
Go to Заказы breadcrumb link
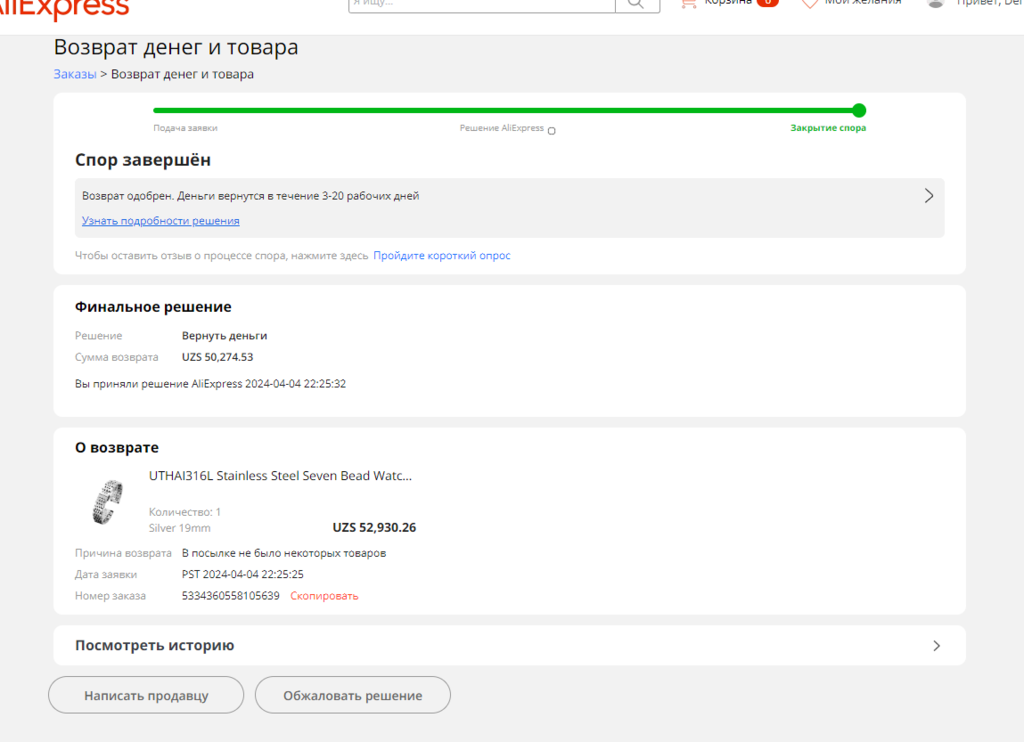tap(75, 74)
